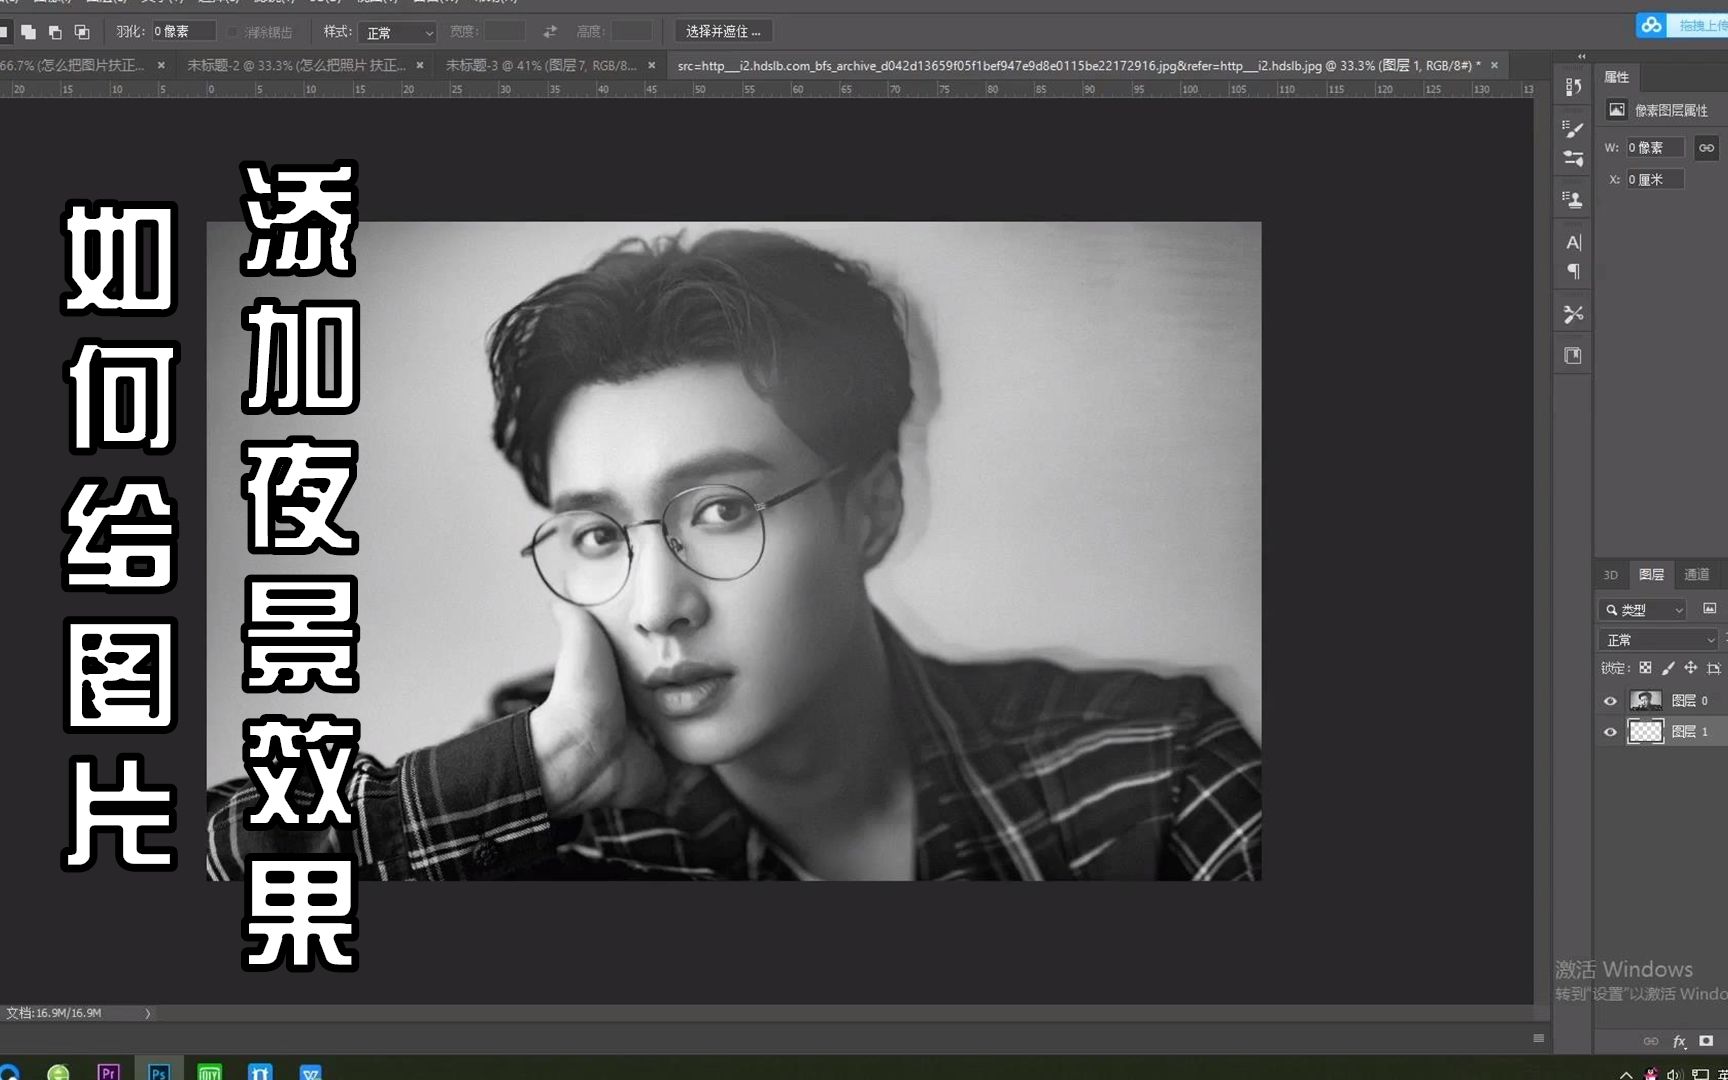Open the Brush settings panel icon
Image resolution: width=1728 pixels, height=1080 pixels.
1573,128
